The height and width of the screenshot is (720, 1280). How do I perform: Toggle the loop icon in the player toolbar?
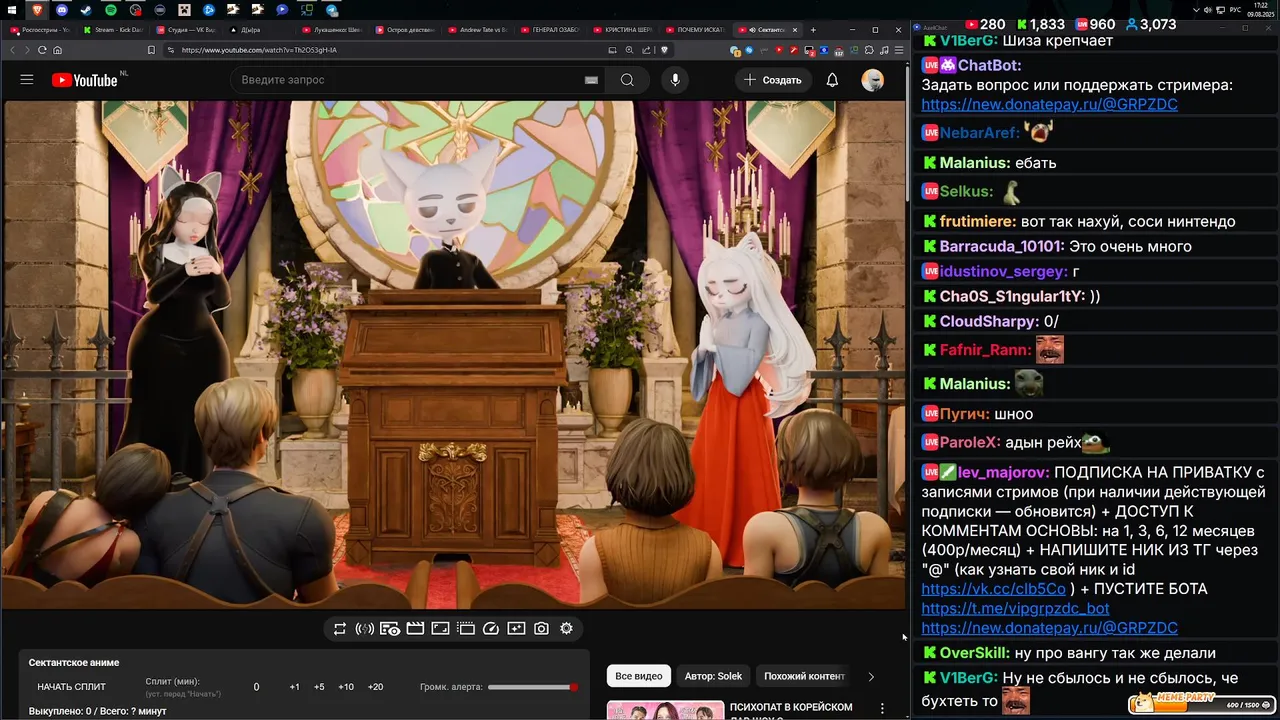(x=340, y=629)
